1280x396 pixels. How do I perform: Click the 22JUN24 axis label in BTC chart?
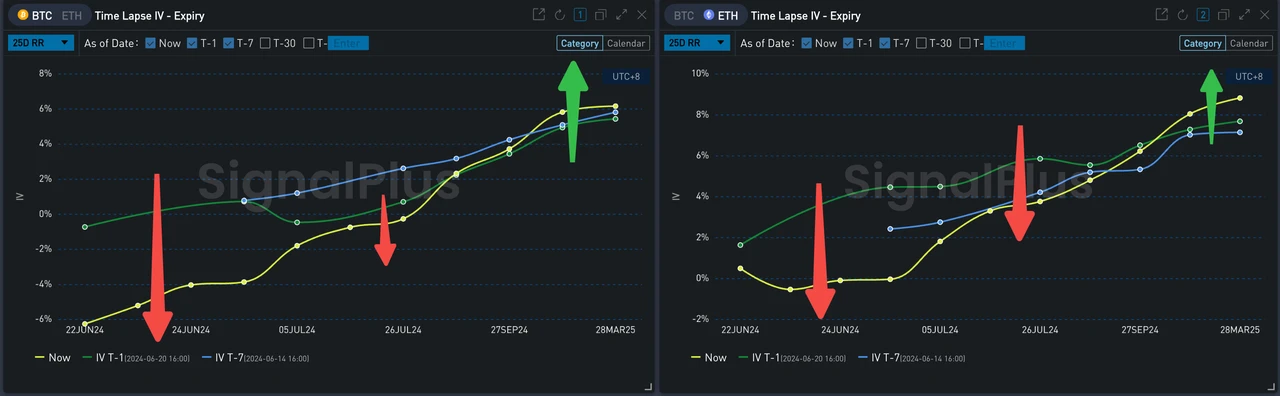point(85,329)
